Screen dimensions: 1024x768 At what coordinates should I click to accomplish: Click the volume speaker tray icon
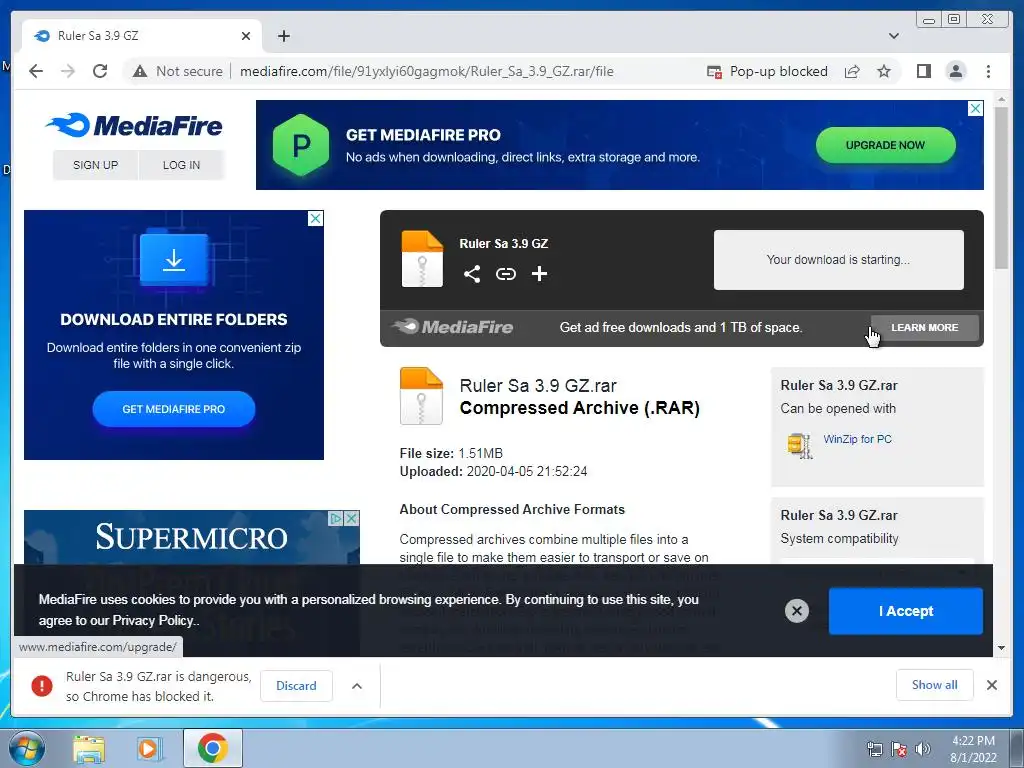point(922,749)
